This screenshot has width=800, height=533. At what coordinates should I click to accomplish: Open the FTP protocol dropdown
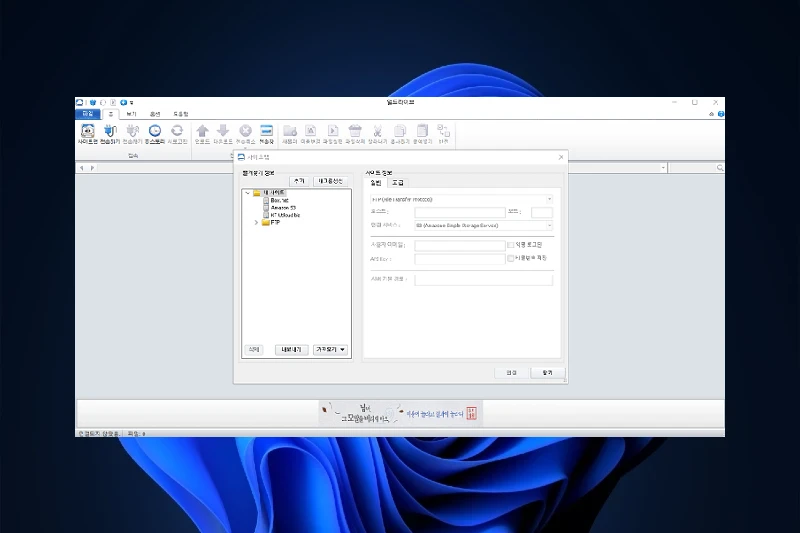(549, 199)
